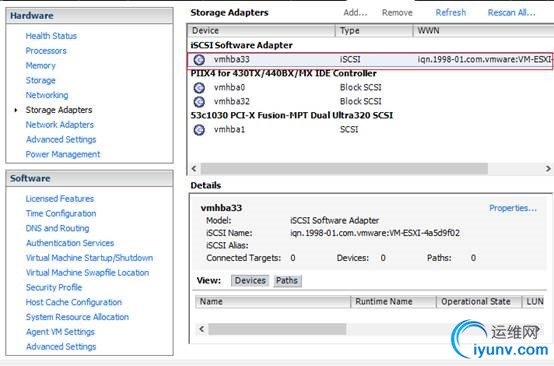Click the vmhba1 adapter icon
This screenshot has height=366, width=554.
tap(199, 130)
